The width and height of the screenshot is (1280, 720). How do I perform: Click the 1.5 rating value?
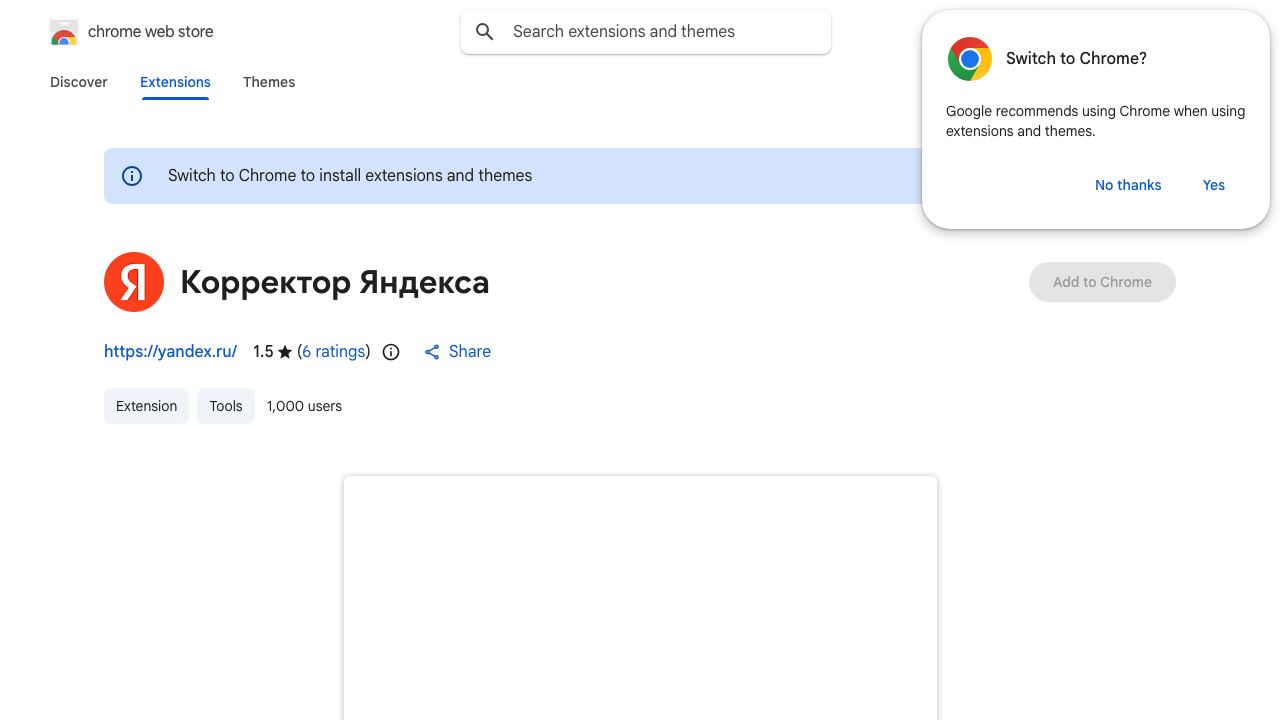click(263, 352)
